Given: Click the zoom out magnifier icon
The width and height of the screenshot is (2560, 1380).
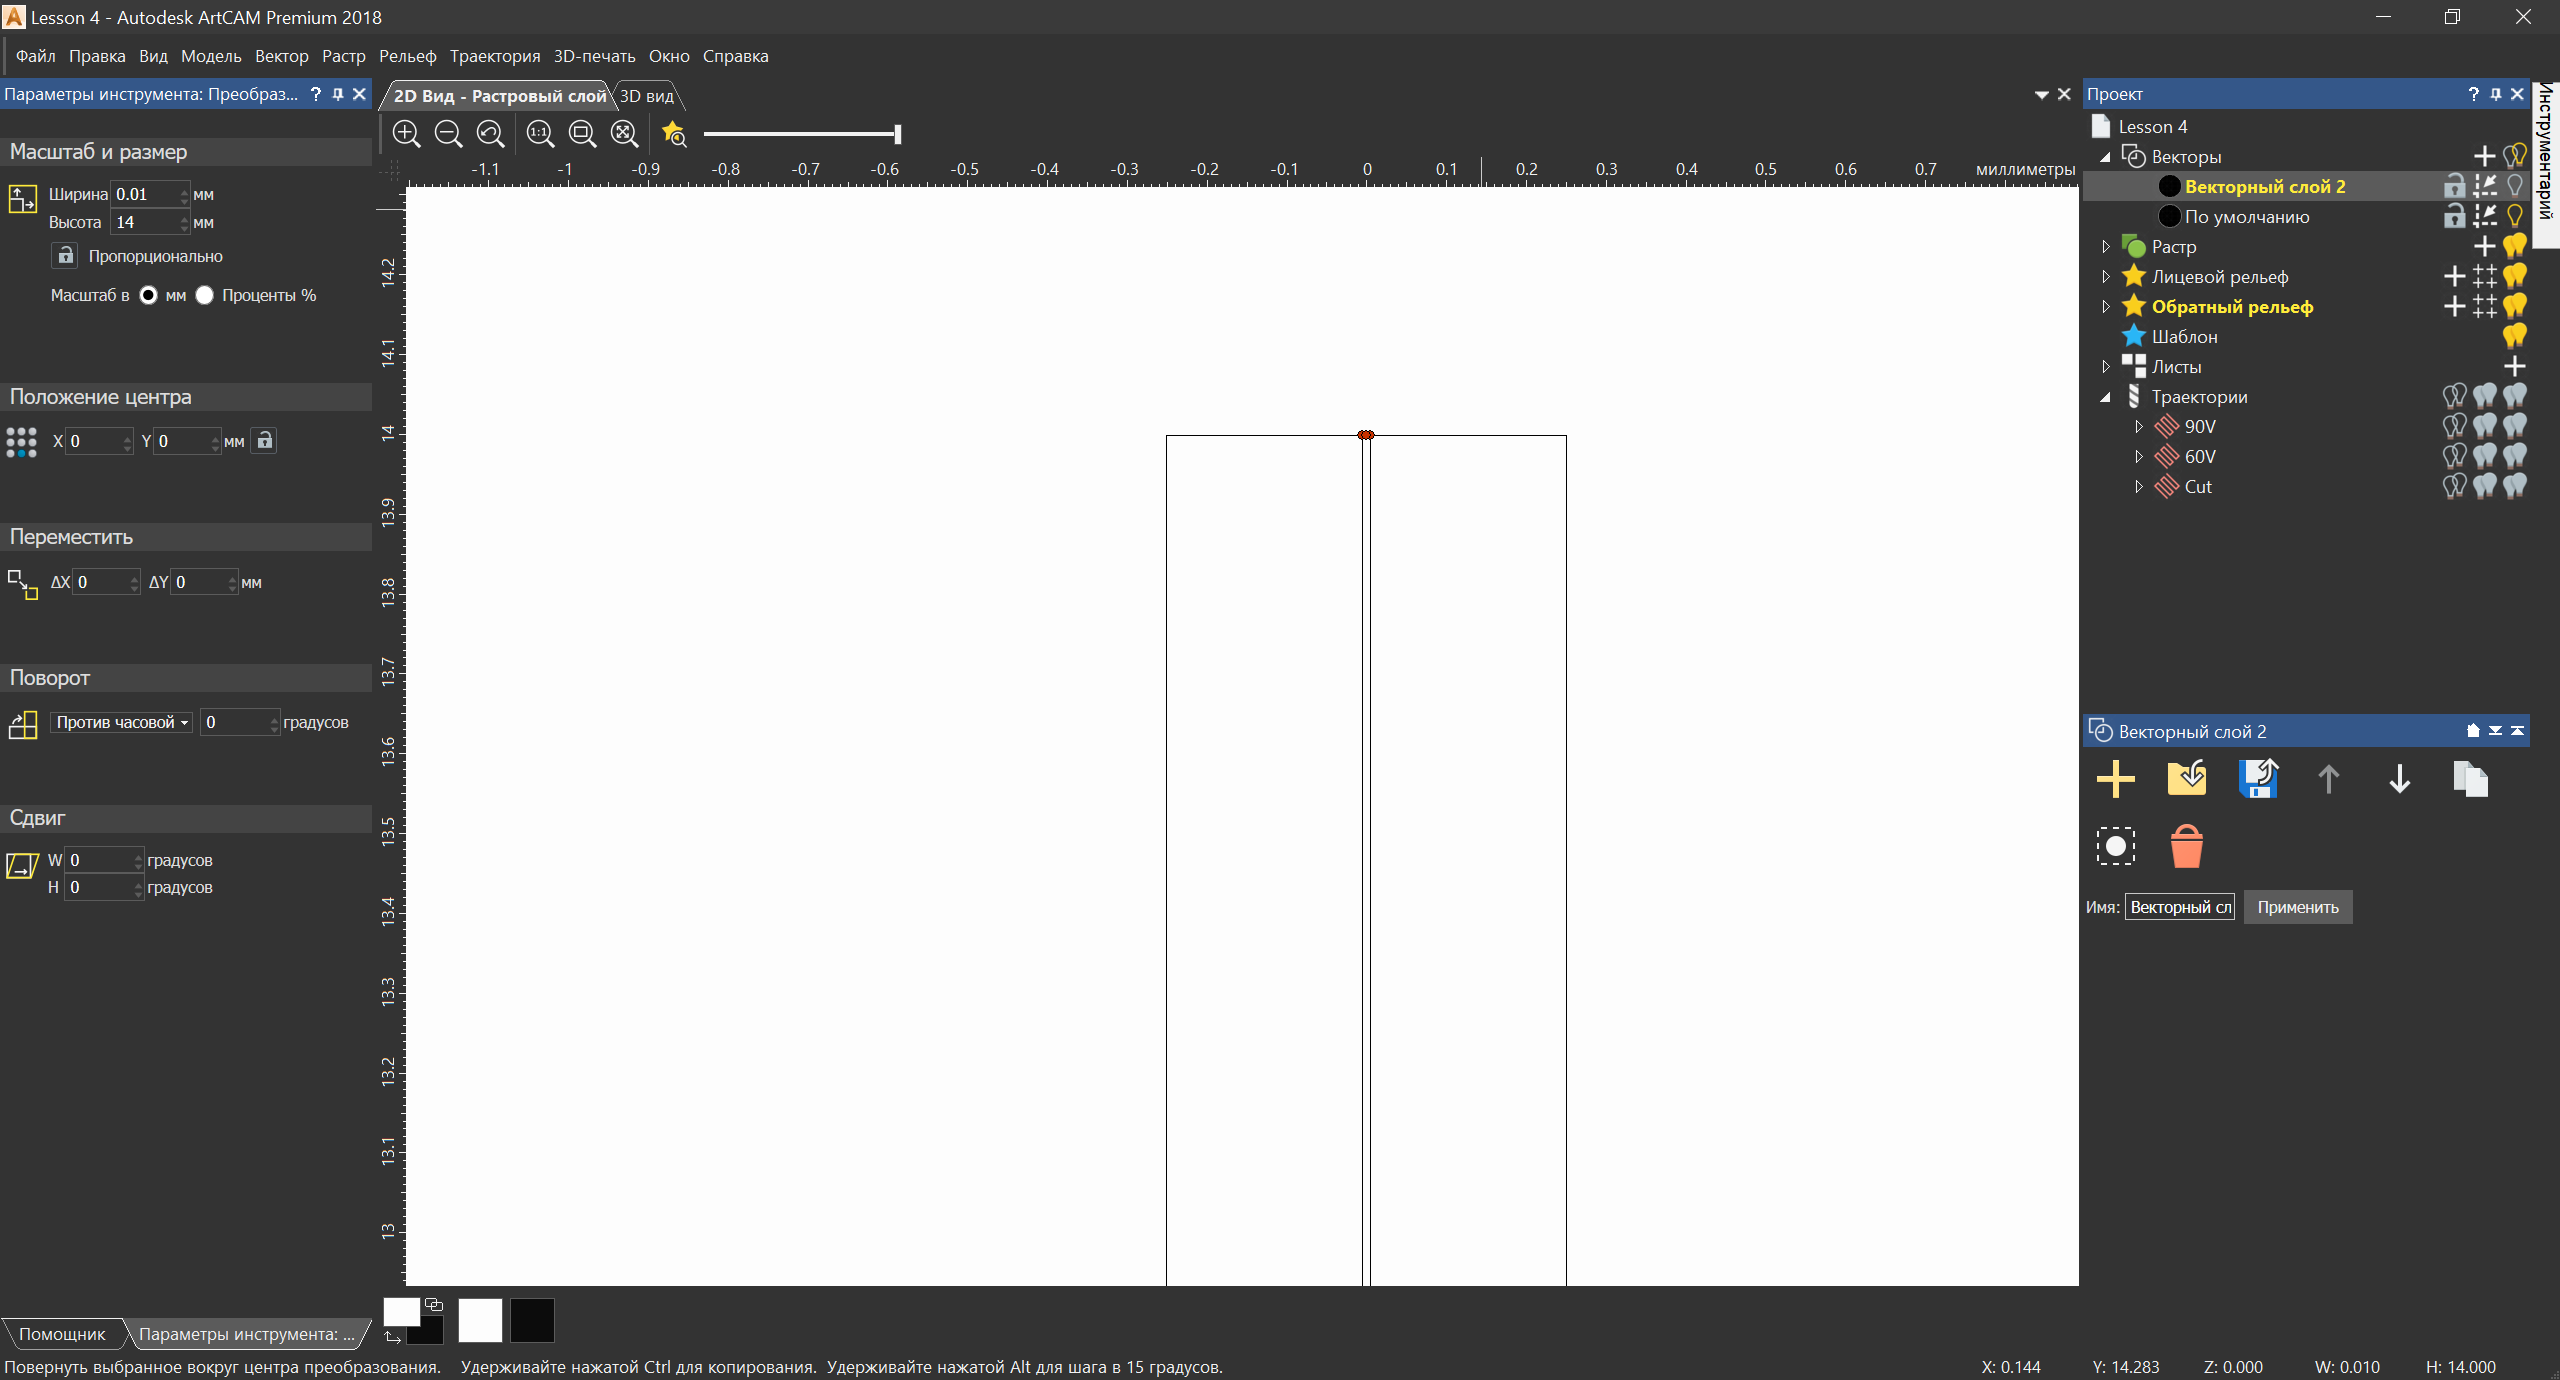Looking at the screenshot, I should [448, 133].
